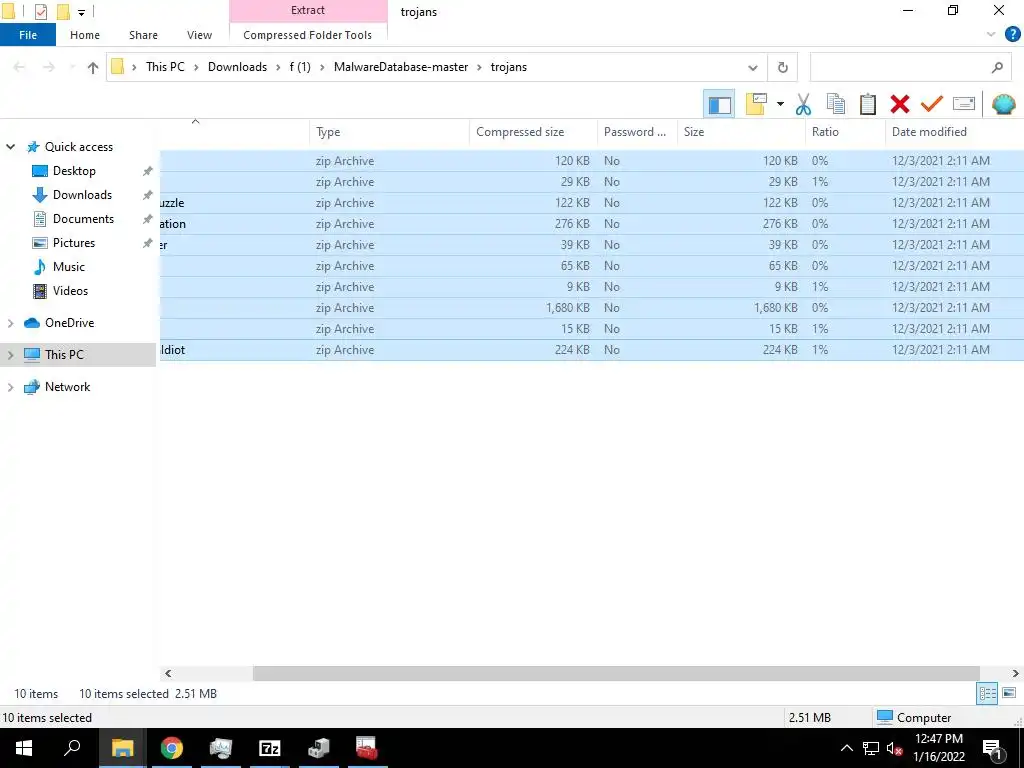Image resolution: width=1024 pixels, height=768 pixels.
Task: Collapse the Quick access tree node
Action: click(10, 147)
